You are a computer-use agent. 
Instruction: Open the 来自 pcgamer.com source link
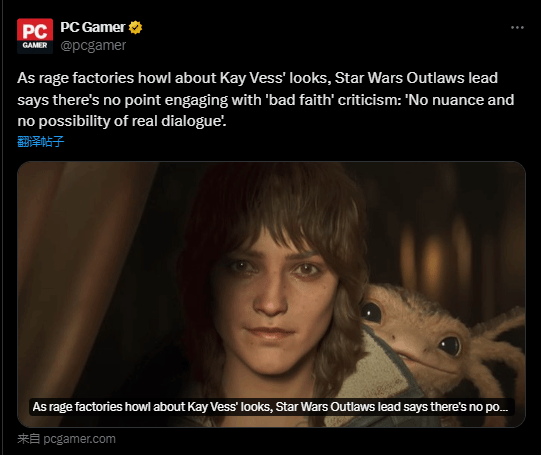pyautogui.click(x=67, y=439)
